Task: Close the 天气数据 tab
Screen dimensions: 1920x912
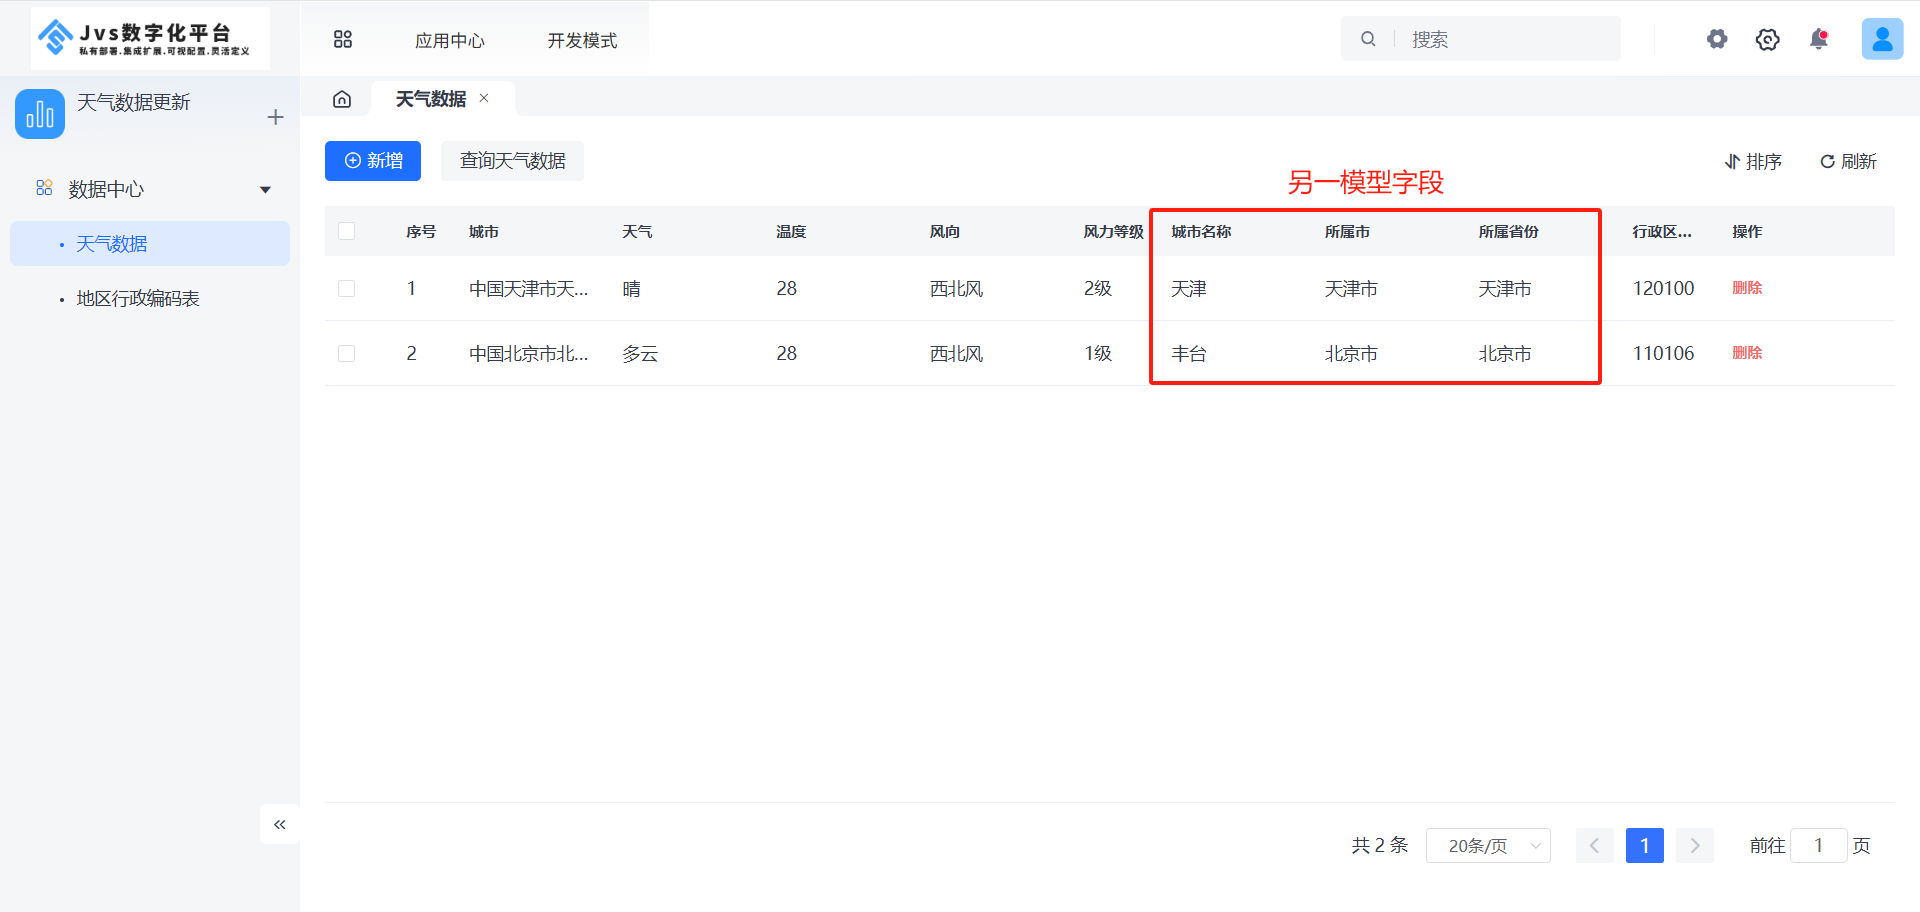Action: [484, 98]
